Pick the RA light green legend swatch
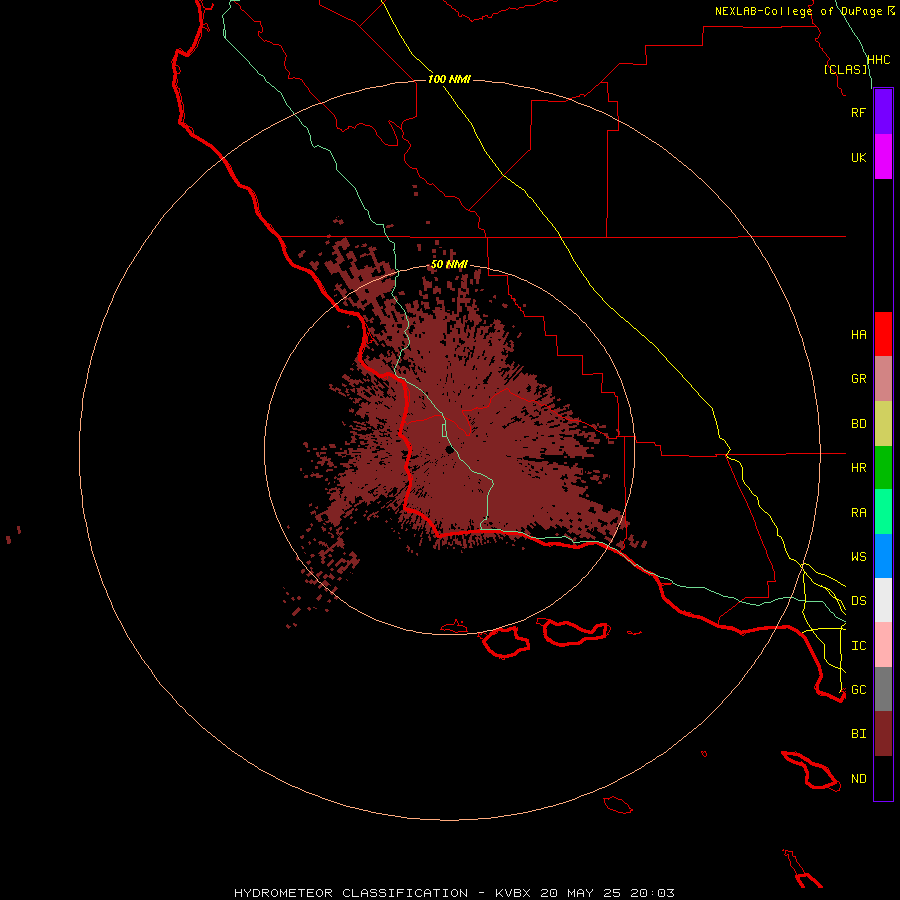Image resolution: width=900 pixels, height=900 pixels. (883, 512)
